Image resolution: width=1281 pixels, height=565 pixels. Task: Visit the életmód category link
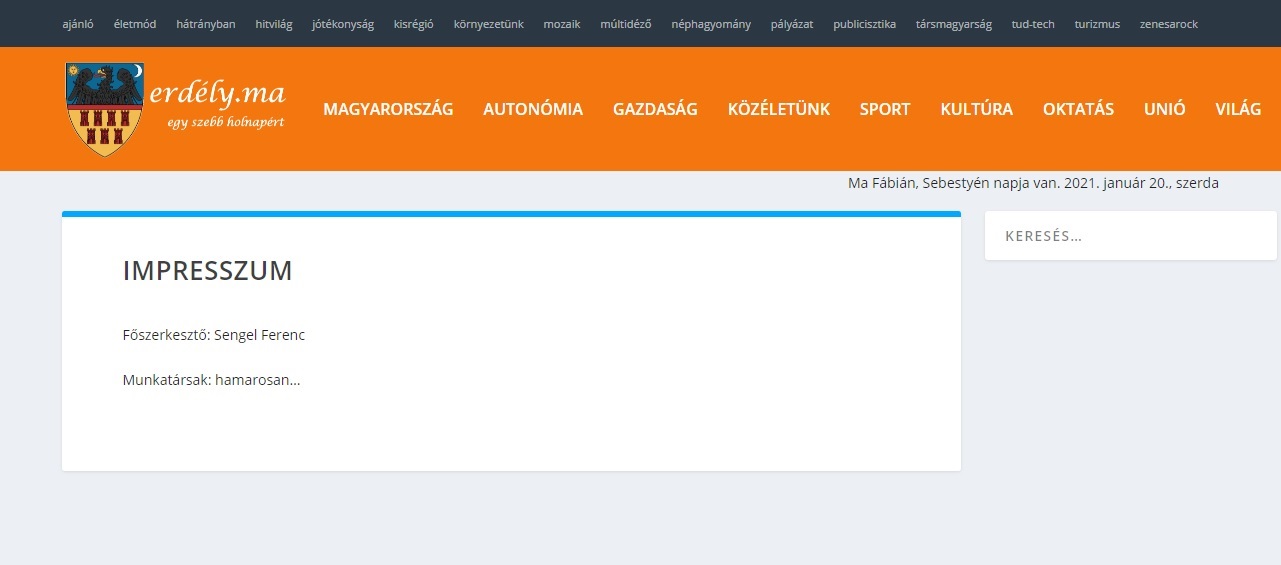coord(135,24)
